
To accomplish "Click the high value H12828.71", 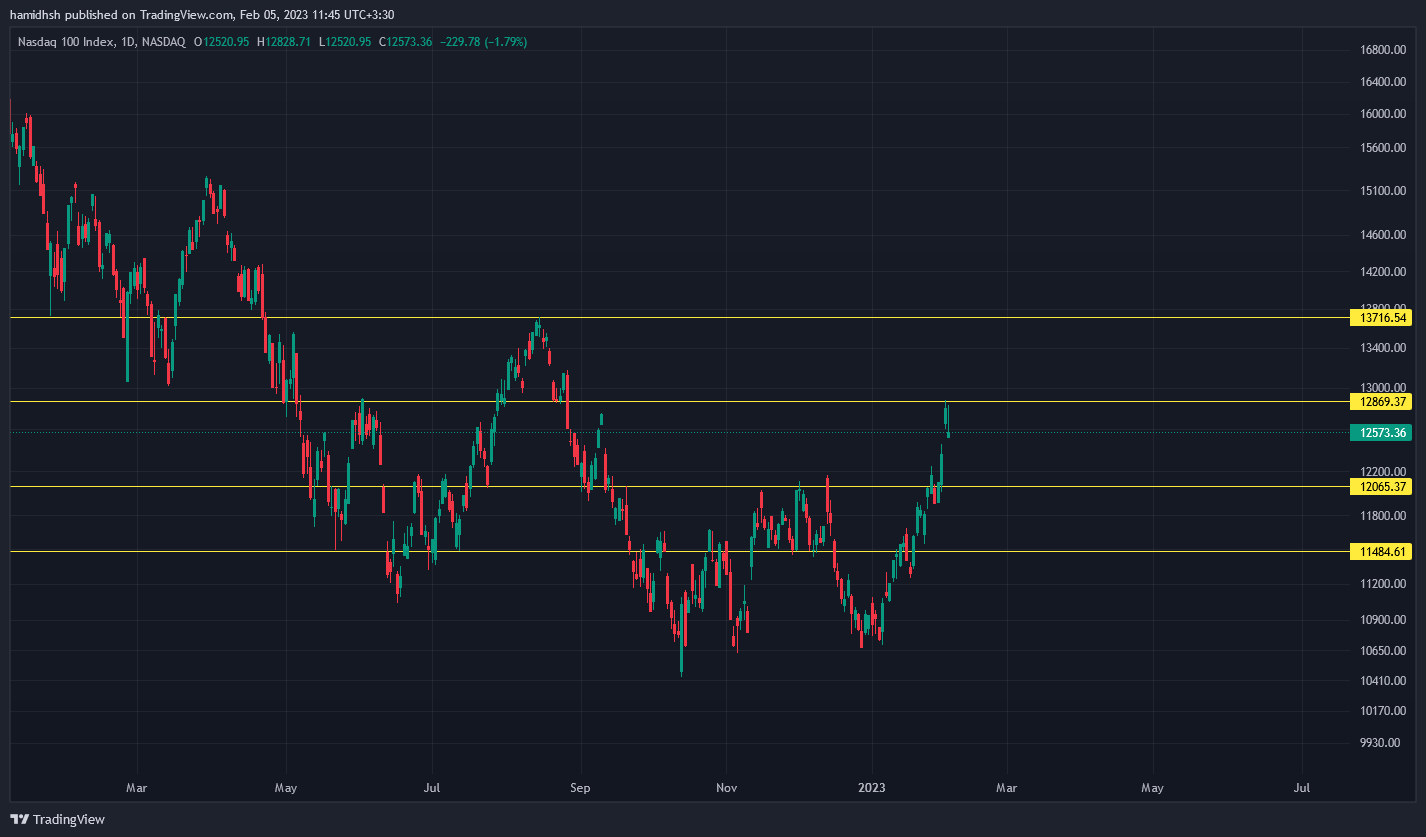I will pyautogui.click(x=284, y=41).
